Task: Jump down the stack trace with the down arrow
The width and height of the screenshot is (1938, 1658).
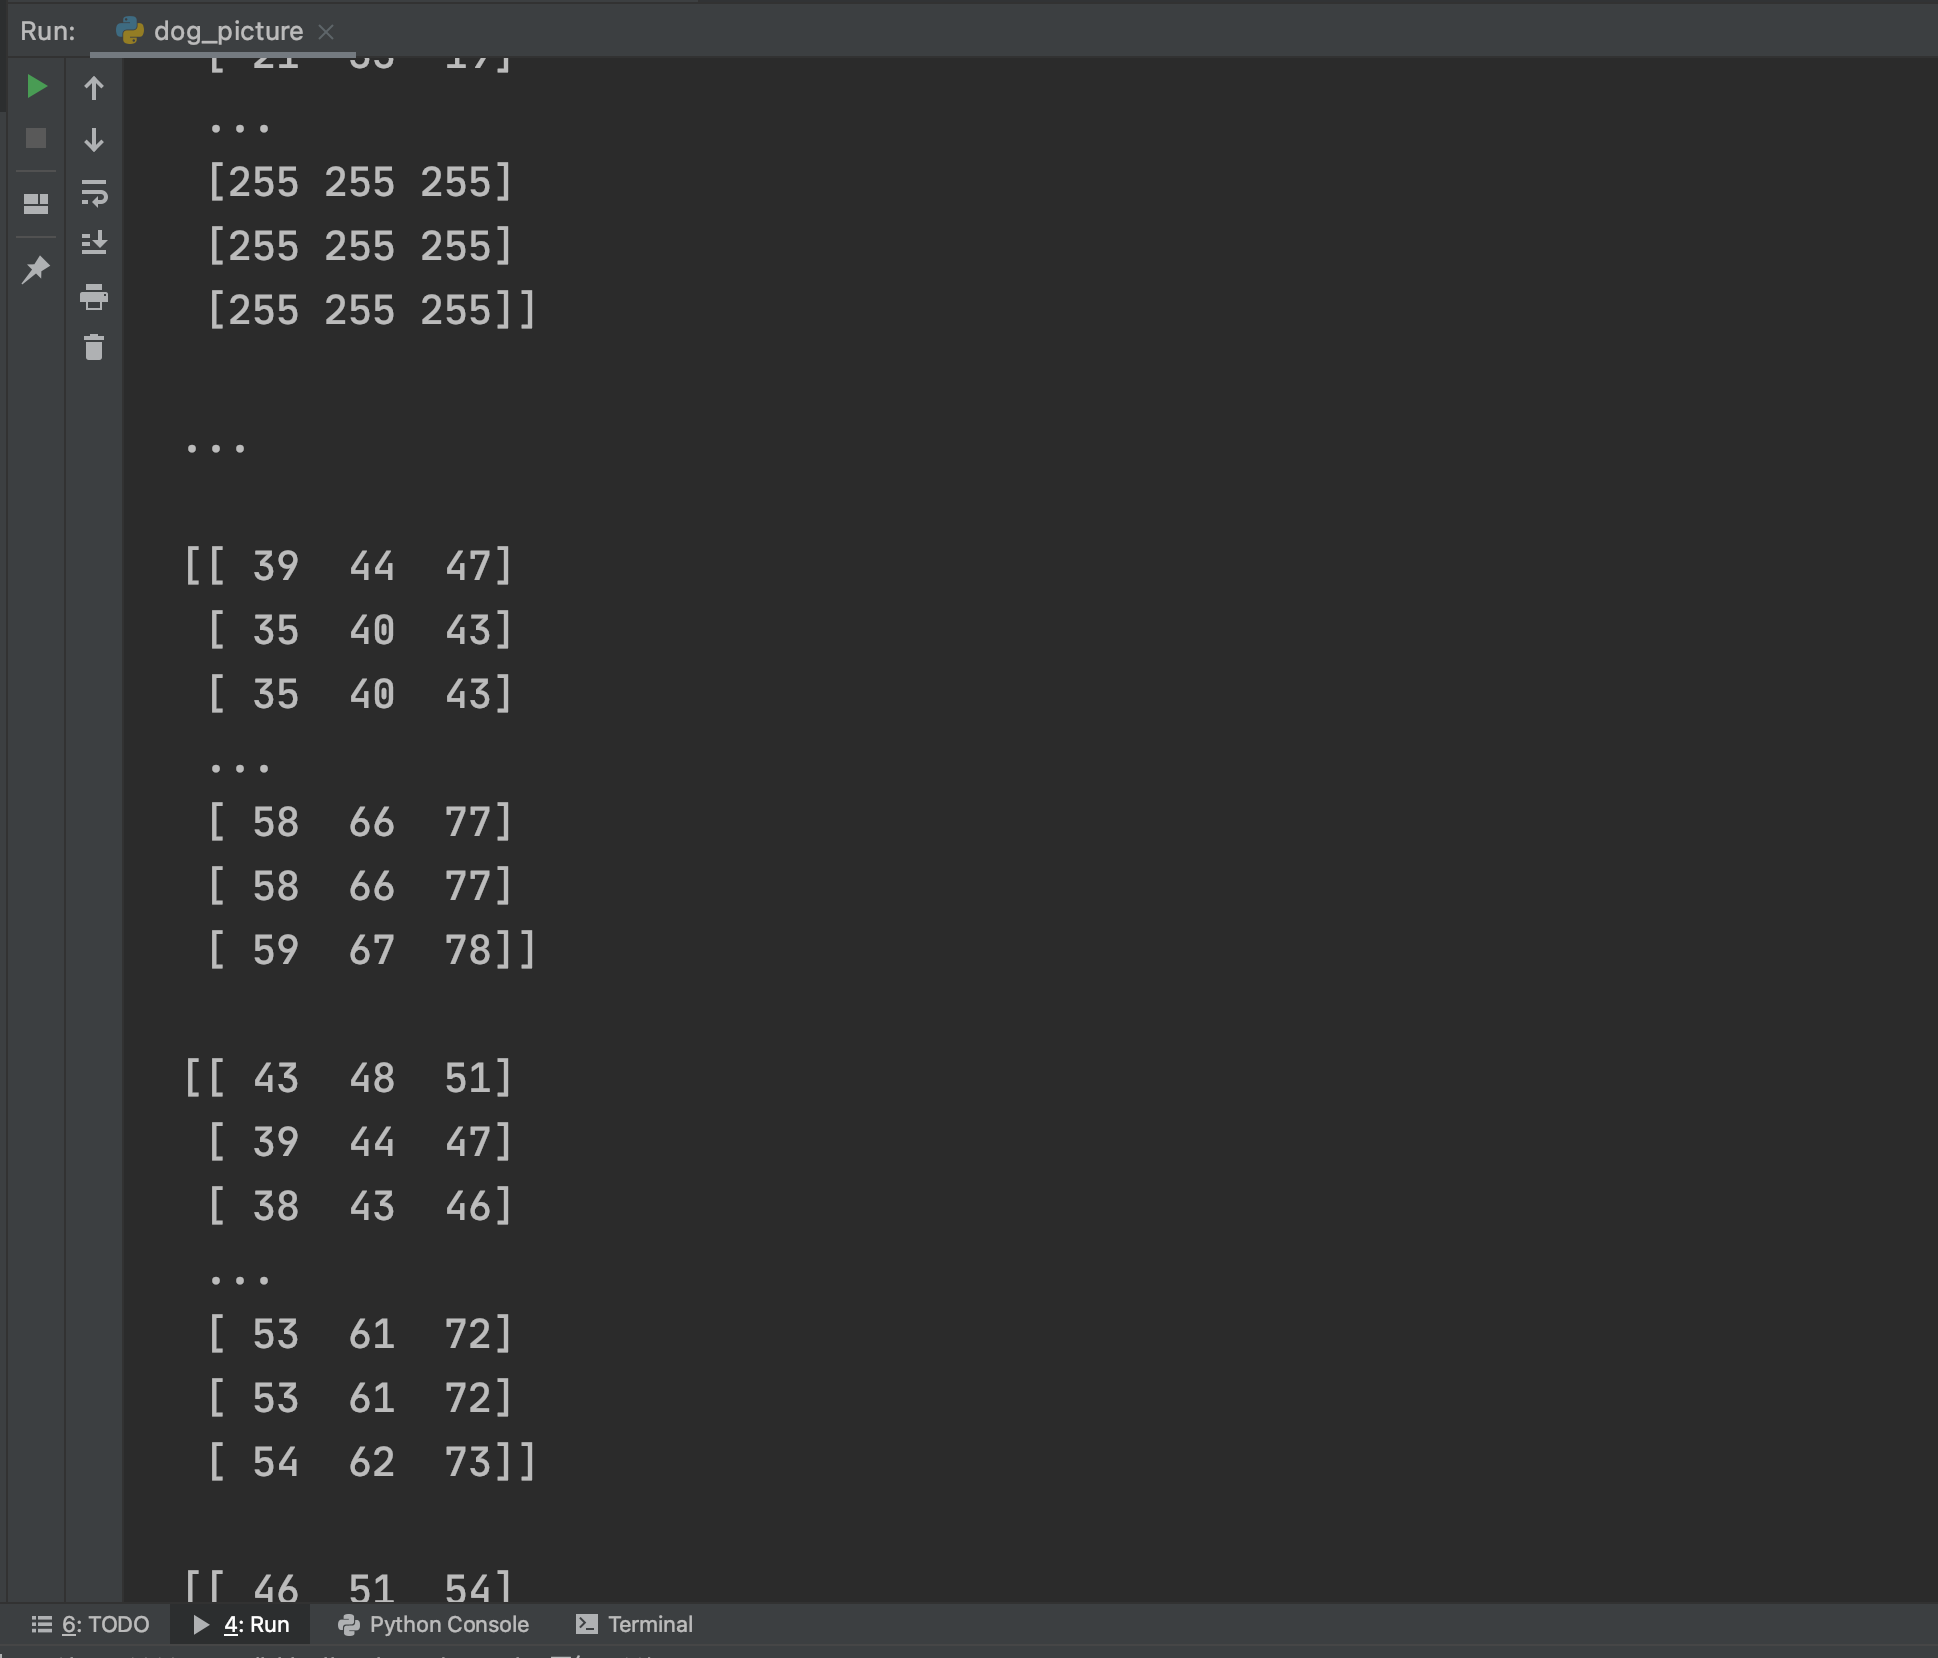Action: pyautogui.click(x=94, y=139)
